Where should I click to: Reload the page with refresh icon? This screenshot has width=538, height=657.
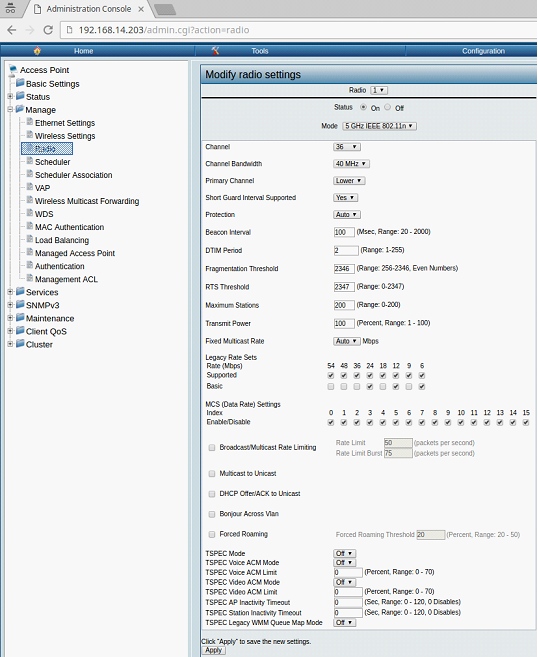coord(48,30)
